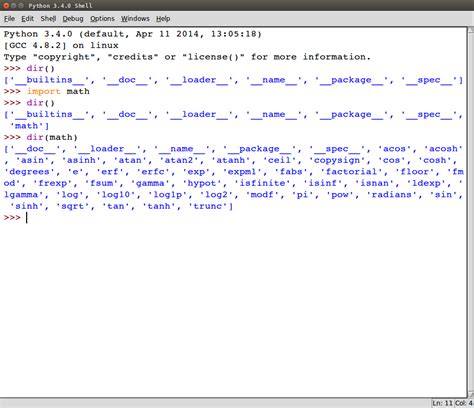Open the Options menu
The width and height of the screenshot is (474, 408).
click(x=102, y=19)
